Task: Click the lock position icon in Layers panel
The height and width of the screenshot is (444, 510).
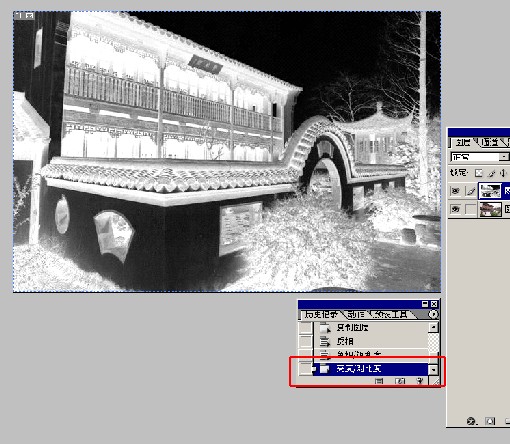Action: 503,173
